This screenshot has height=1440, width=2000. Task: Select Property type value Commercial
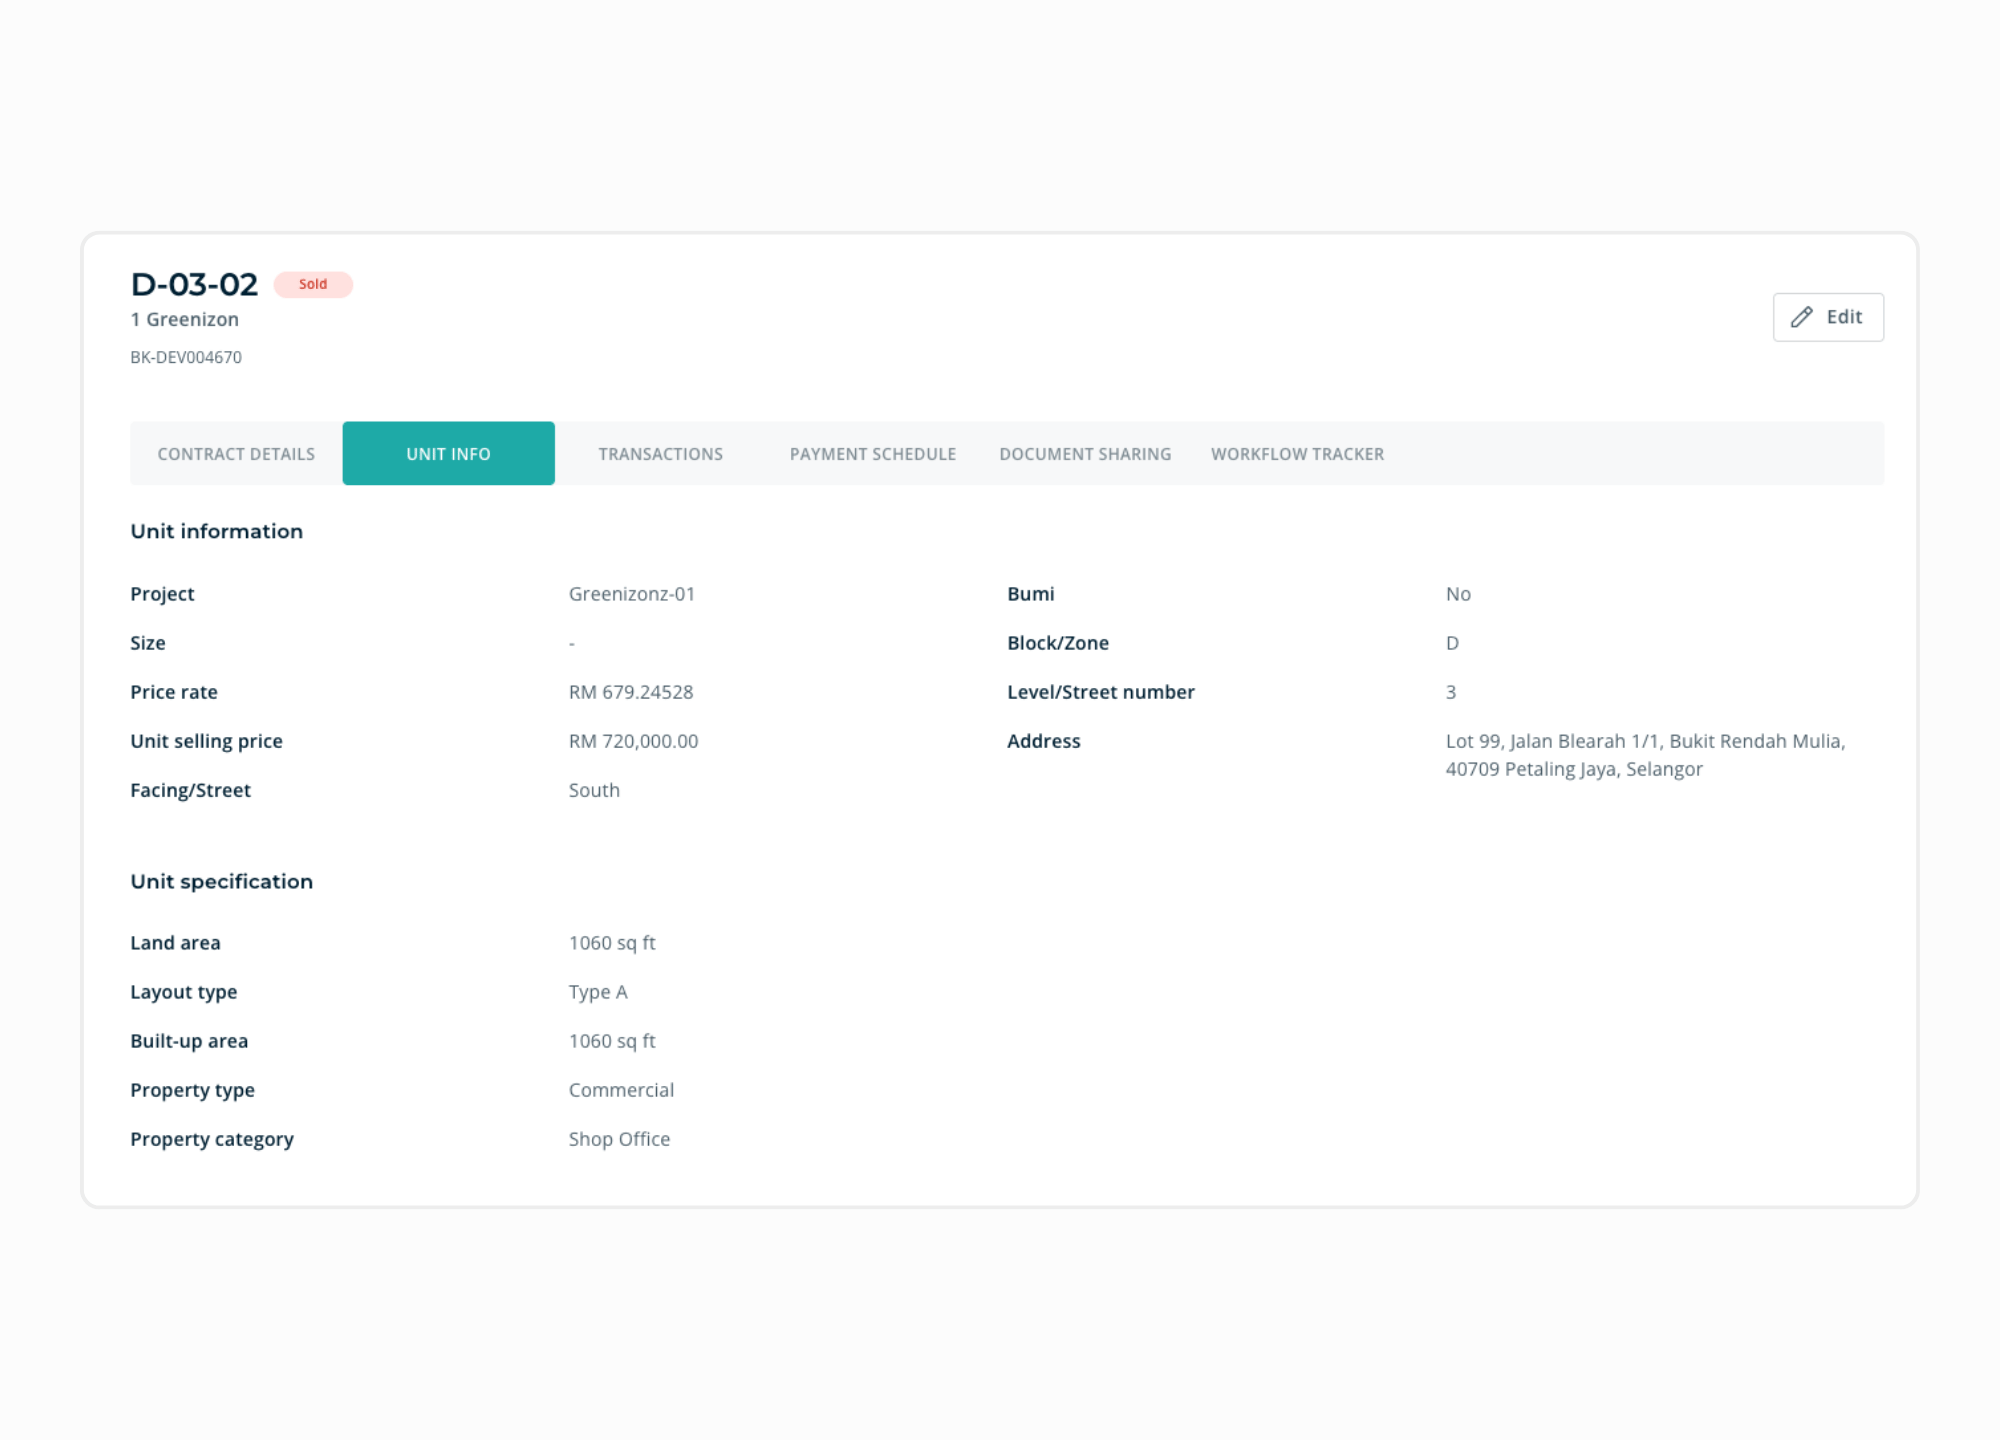point(621,1090)
